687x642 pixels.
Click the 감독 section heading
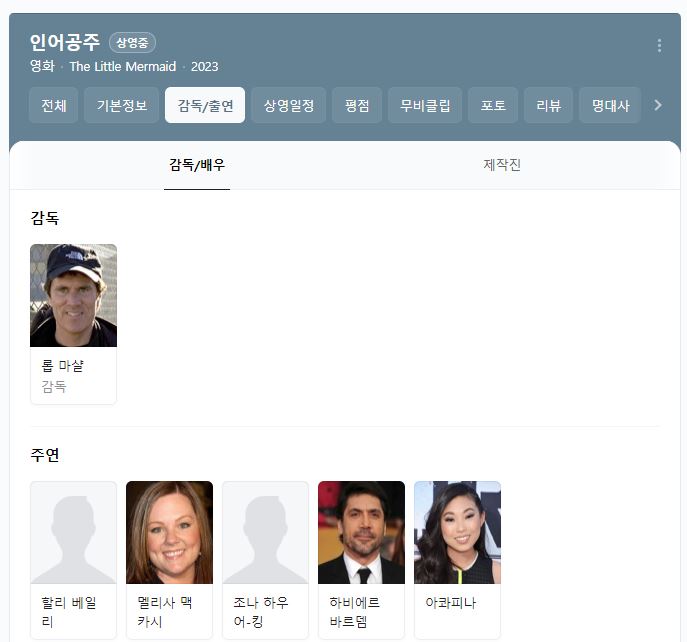click(45, 218)
